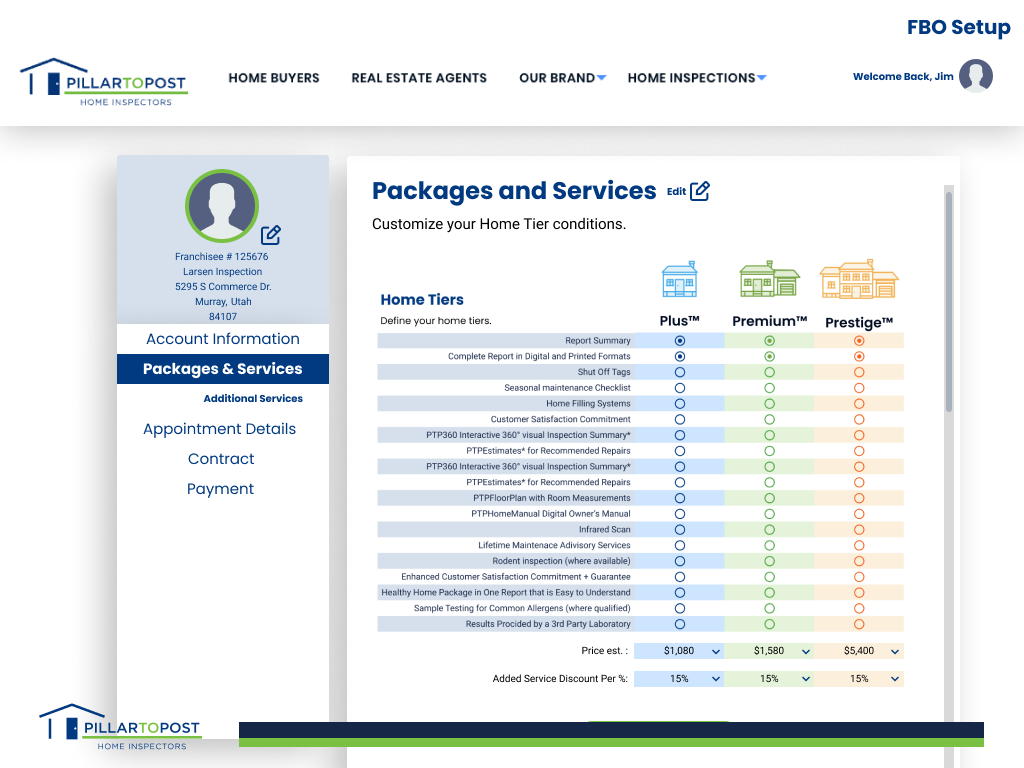Expand the Home Inspections dropdown menu
Image resolution: width=1024 pixels, height=768 pixels.
pos(697,78)
